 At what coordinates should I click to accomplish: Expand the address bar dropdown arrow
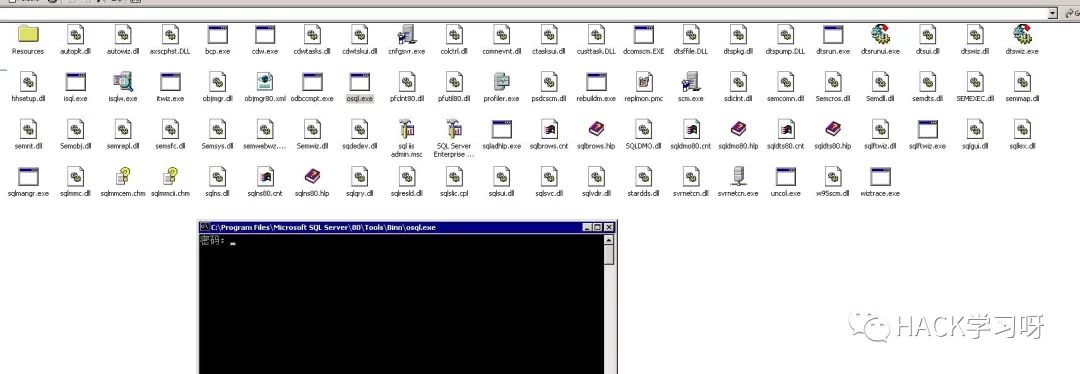[x=1052, y=13]
